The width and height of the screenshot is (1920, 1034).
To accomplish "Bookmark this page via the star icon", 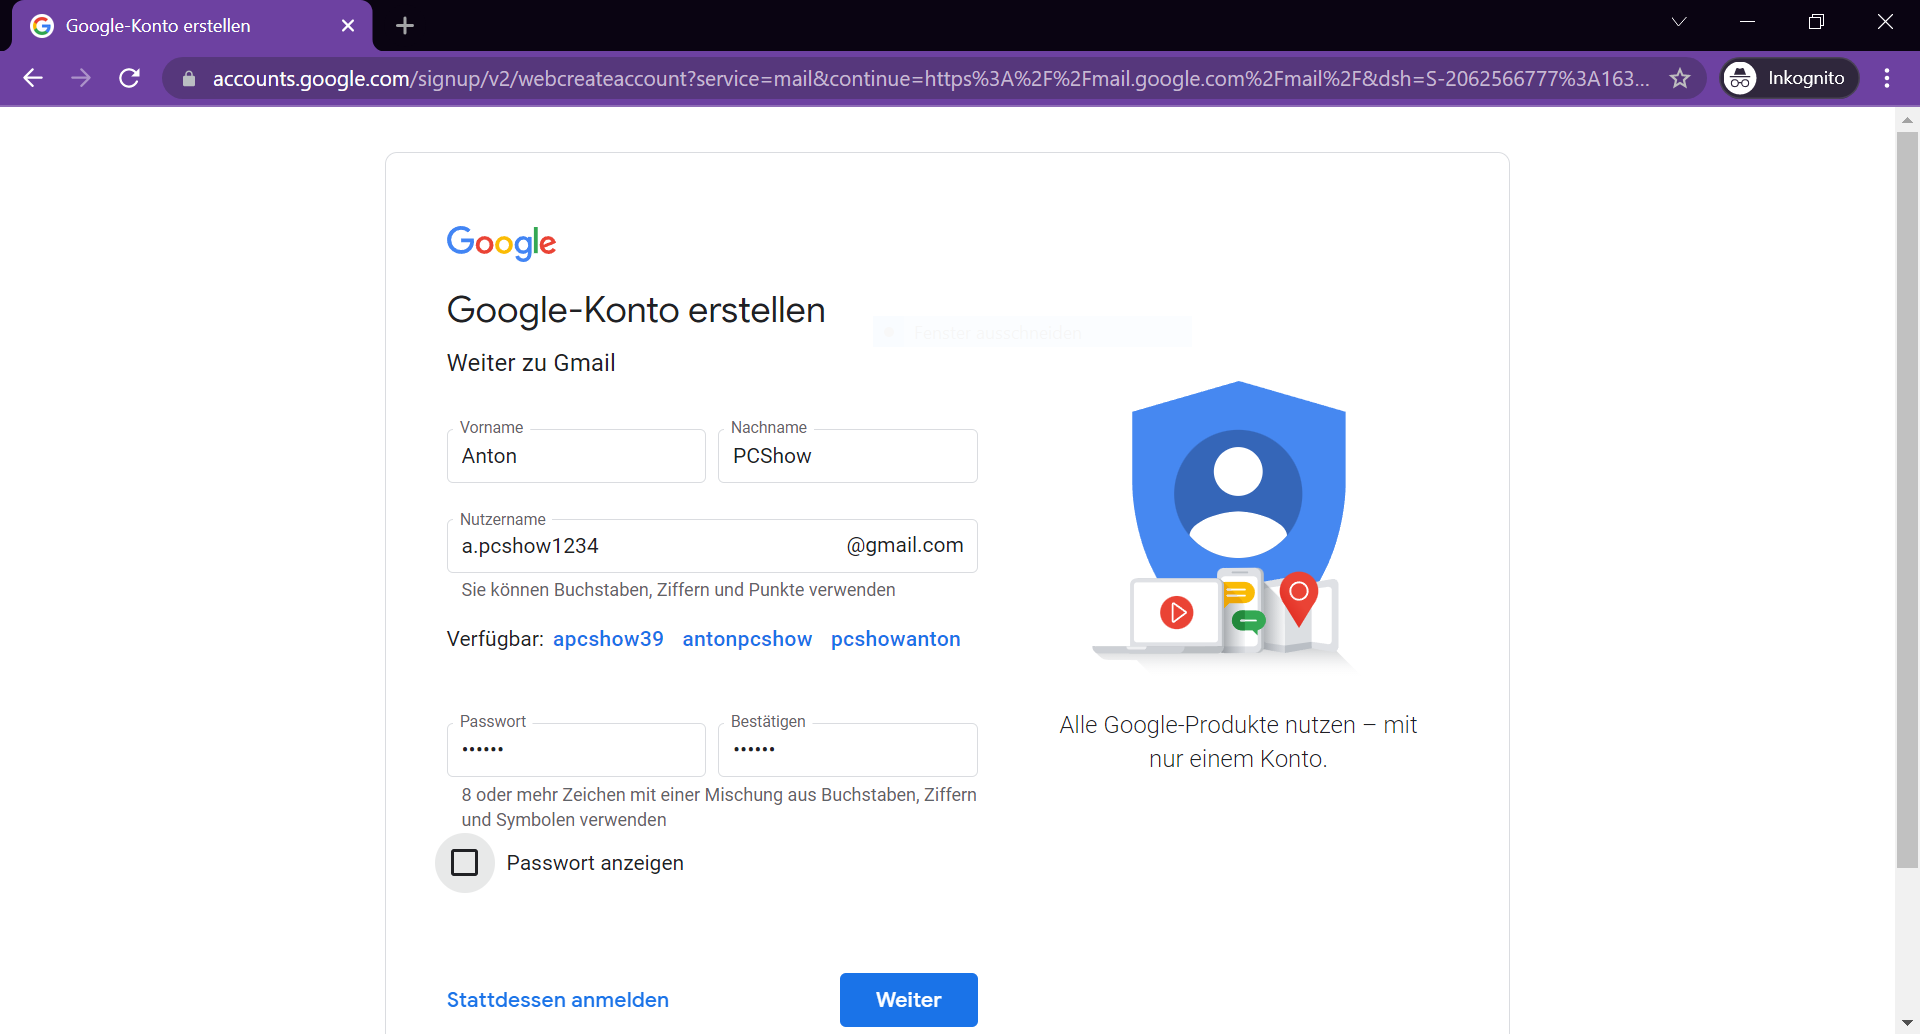I will click(1681, 78).
